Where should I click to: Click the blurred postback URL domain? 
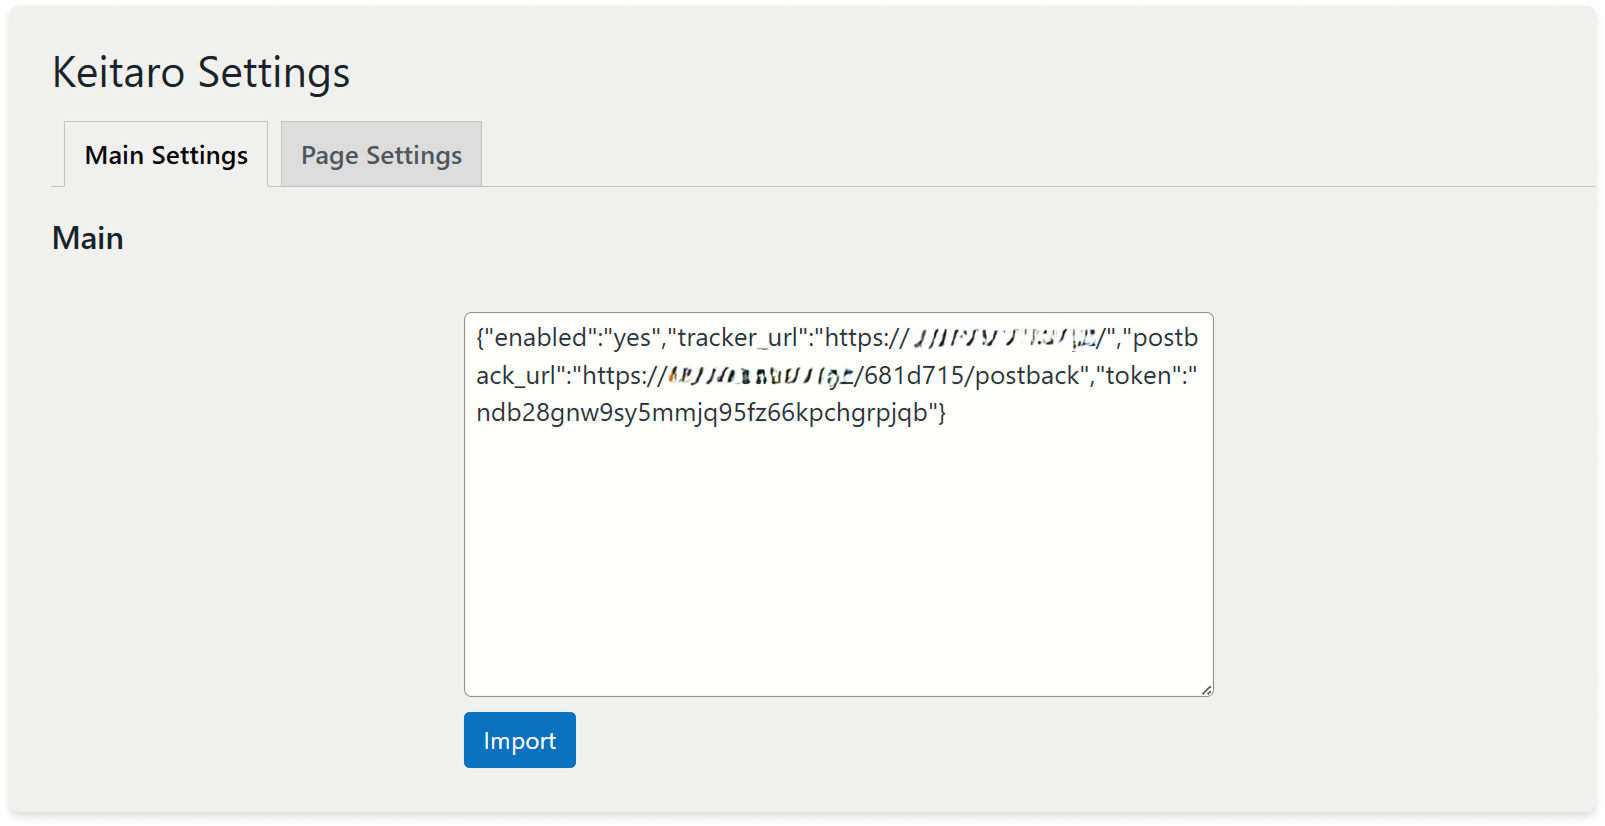click(762, 376)
